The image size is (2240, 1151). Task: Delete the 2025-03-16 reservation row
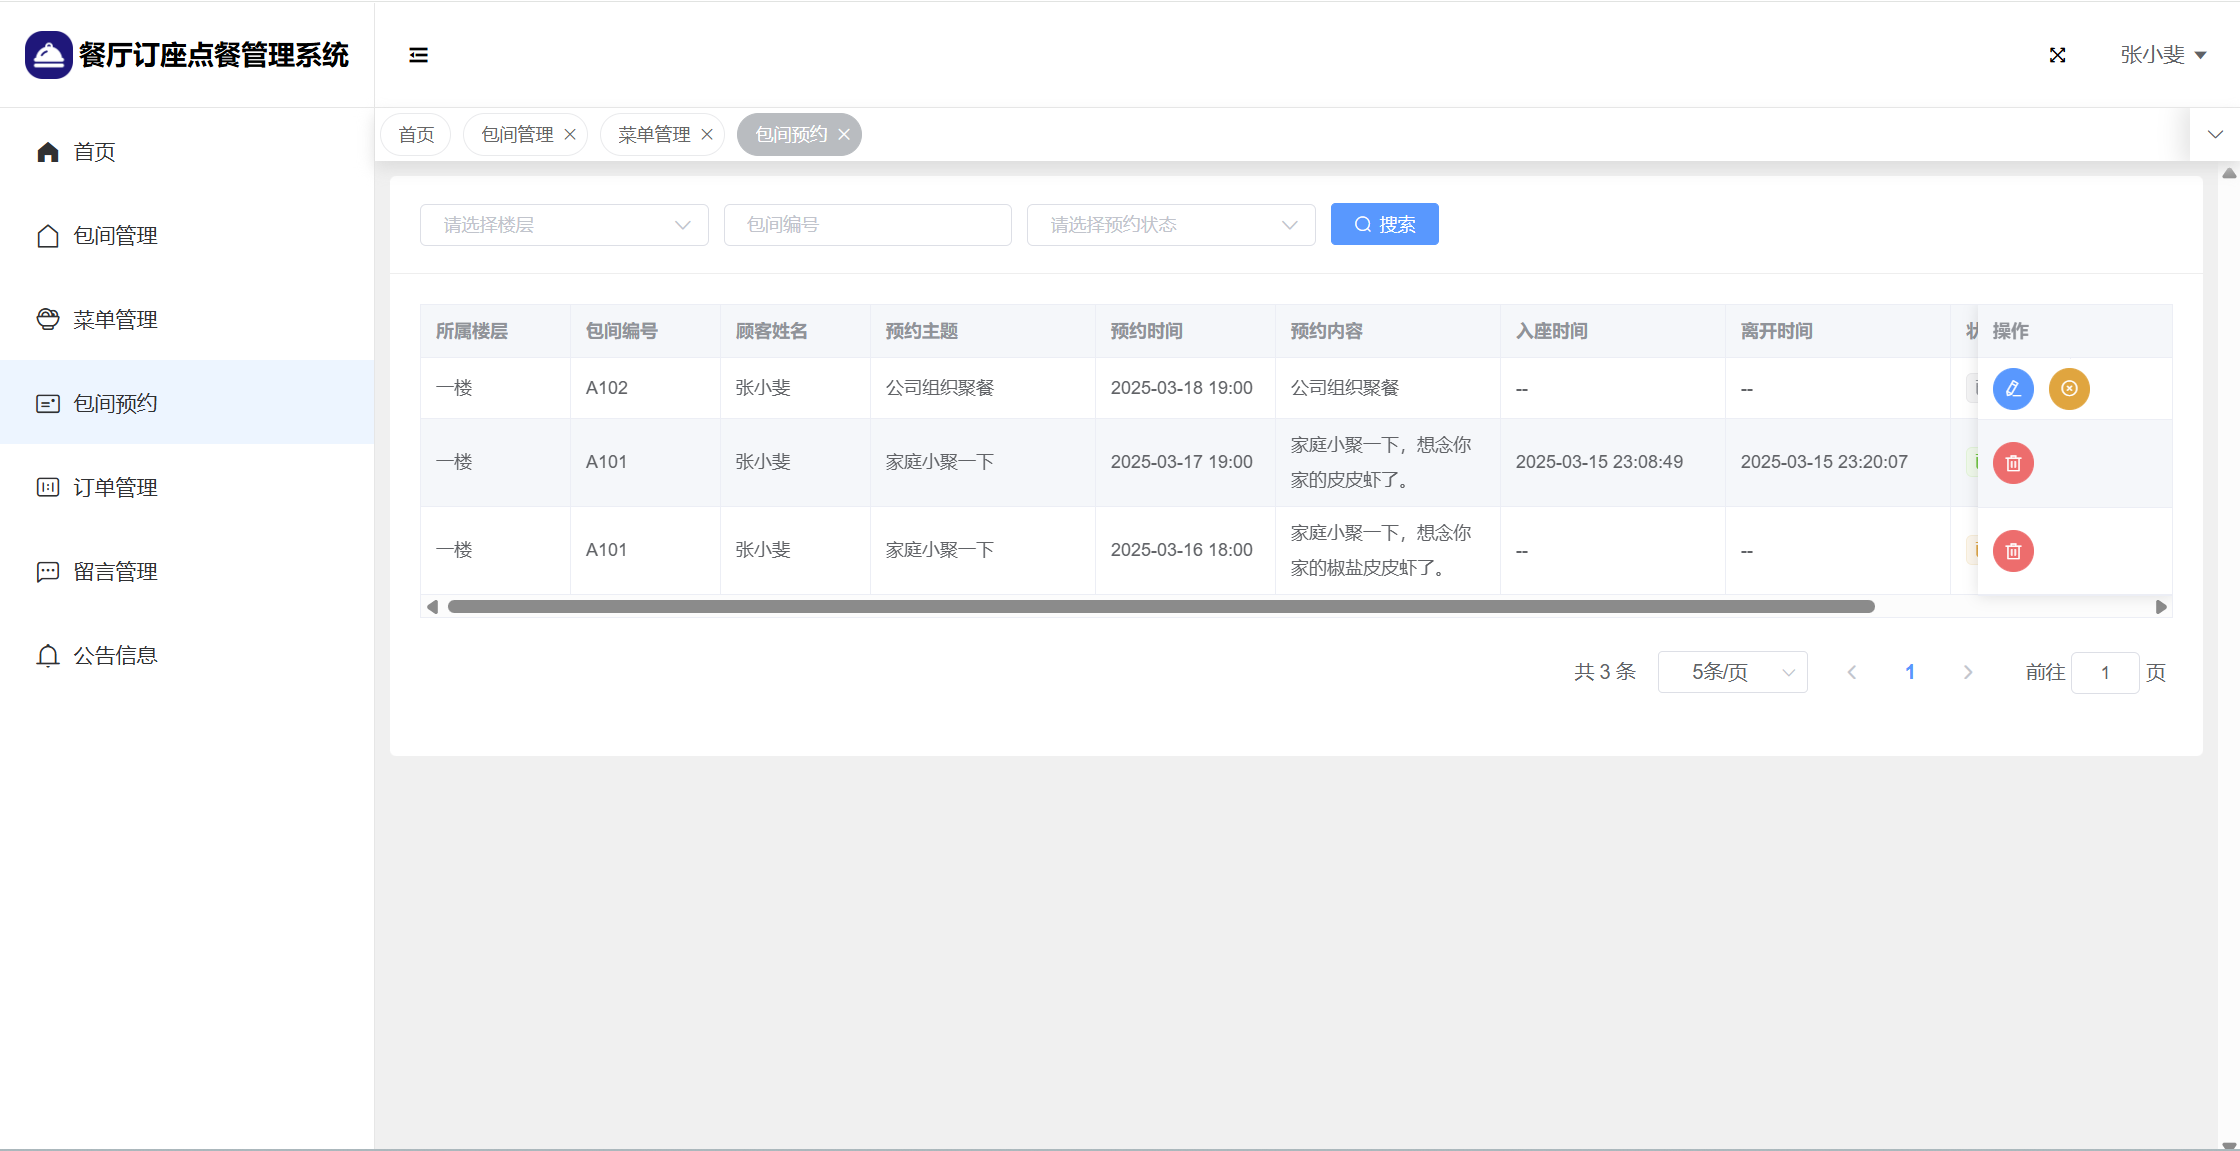pos(2013,551)
